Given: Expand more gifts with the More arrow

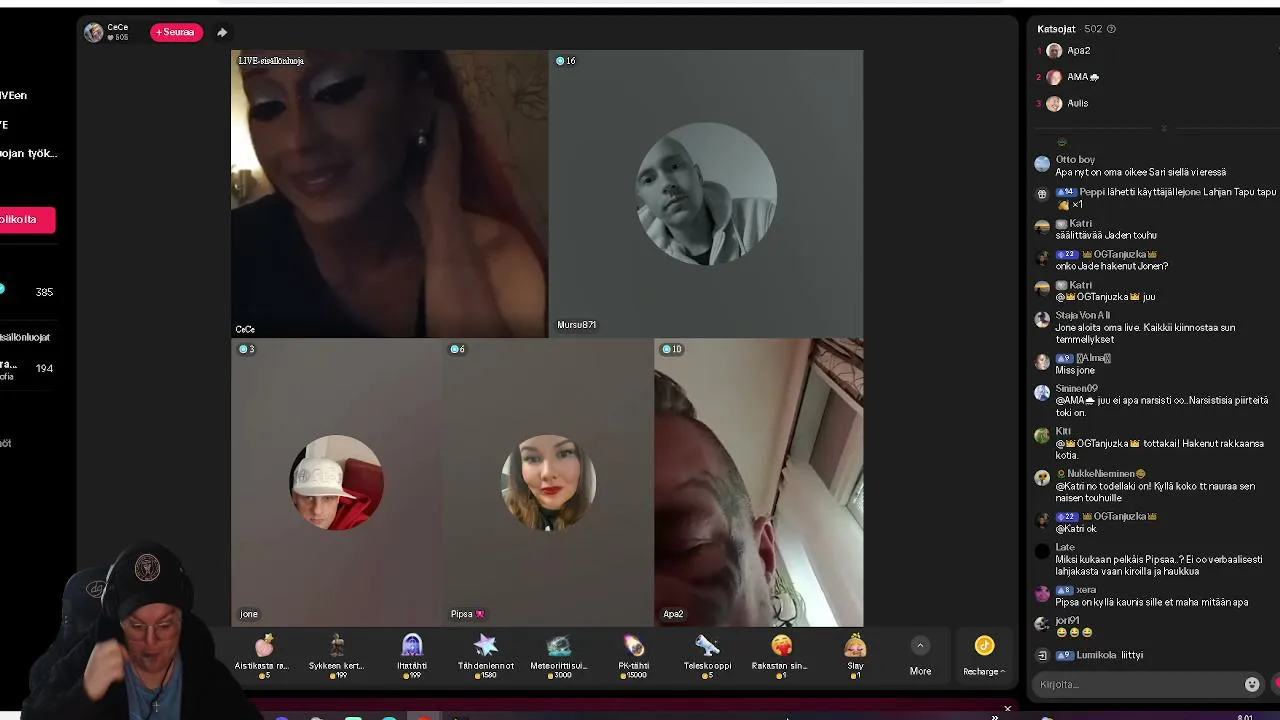Looking at the screenshot, I should [x=920, y=646].
